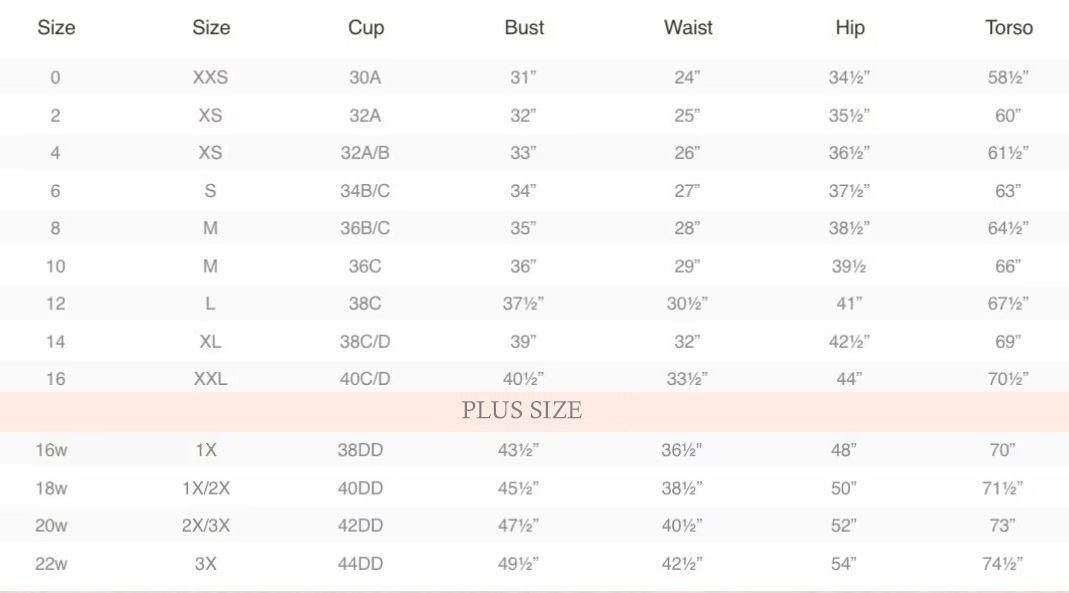1069x593 pixels.
Task: Select the Torso column header
Action: [x=1008, y=28]
